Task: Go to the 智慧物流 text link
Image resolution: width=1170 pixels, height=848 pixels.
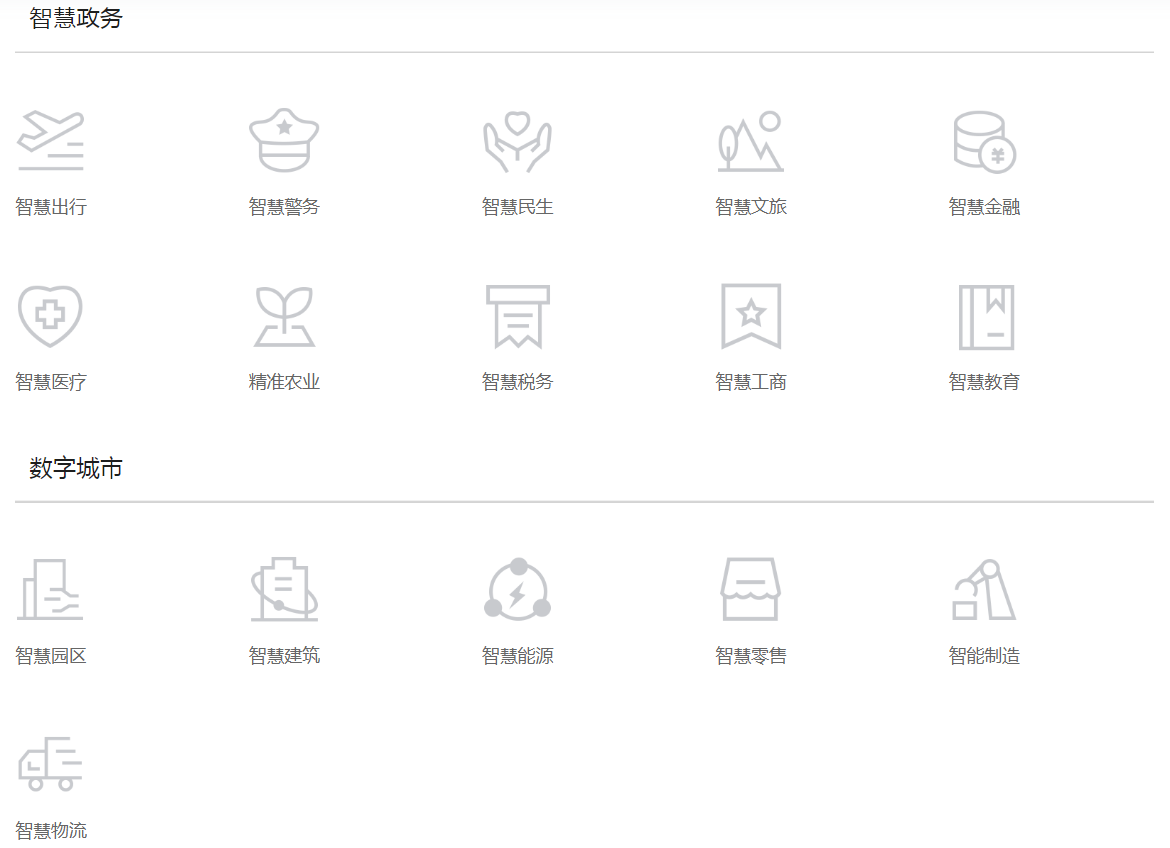Action: 51,830
